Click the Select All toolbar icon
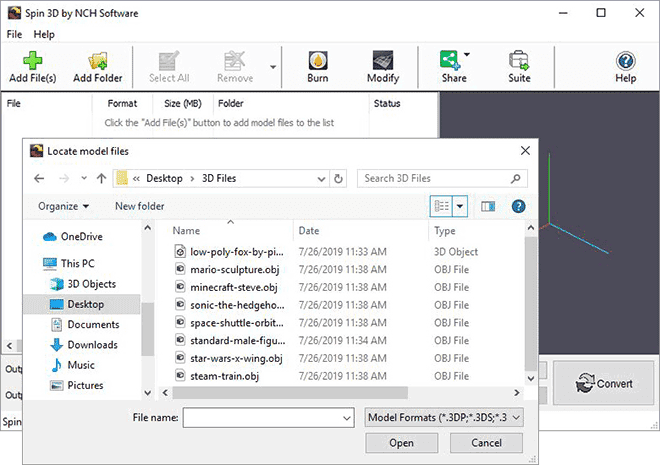This screenshot has height=465, width=660. [169, 67]
